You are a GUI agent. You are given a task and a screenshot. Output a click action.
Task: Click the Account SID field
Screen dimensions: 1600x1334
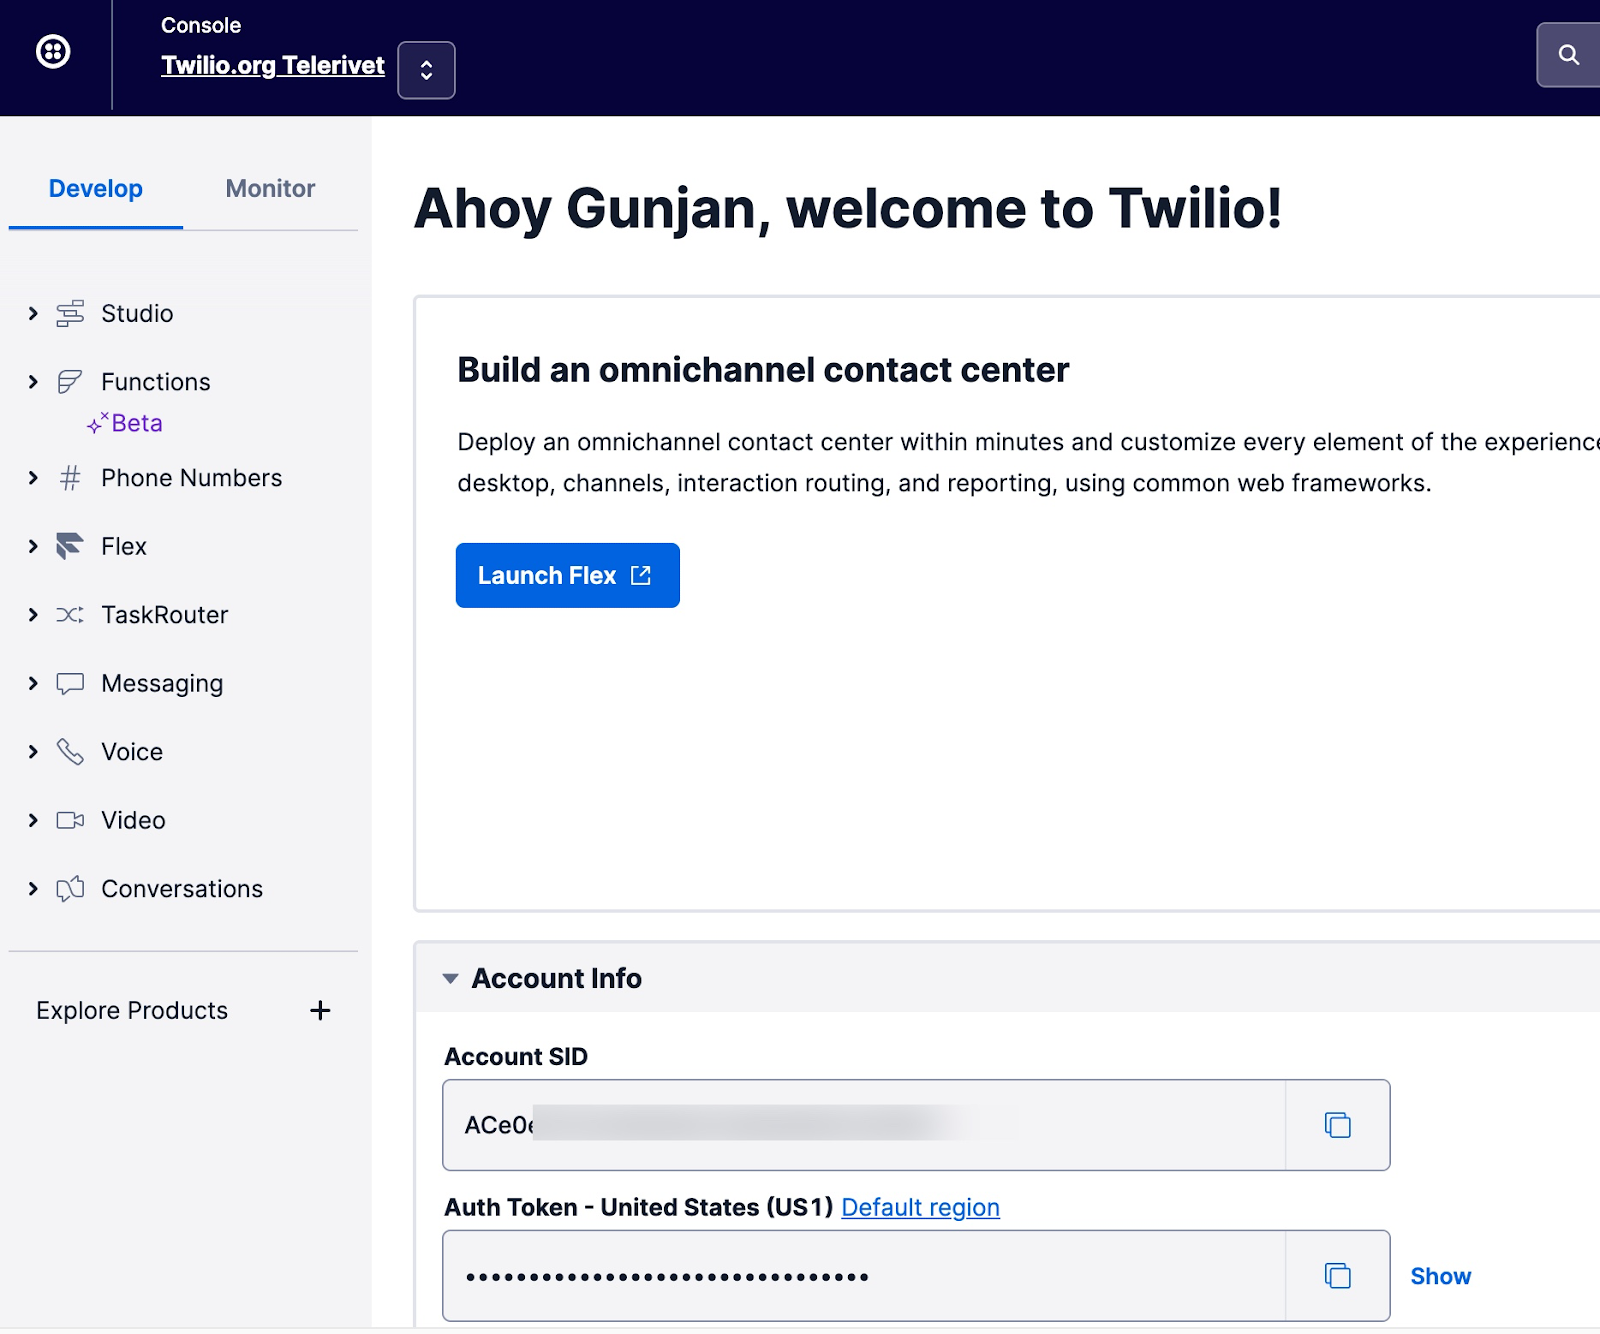click(864, 1125)
